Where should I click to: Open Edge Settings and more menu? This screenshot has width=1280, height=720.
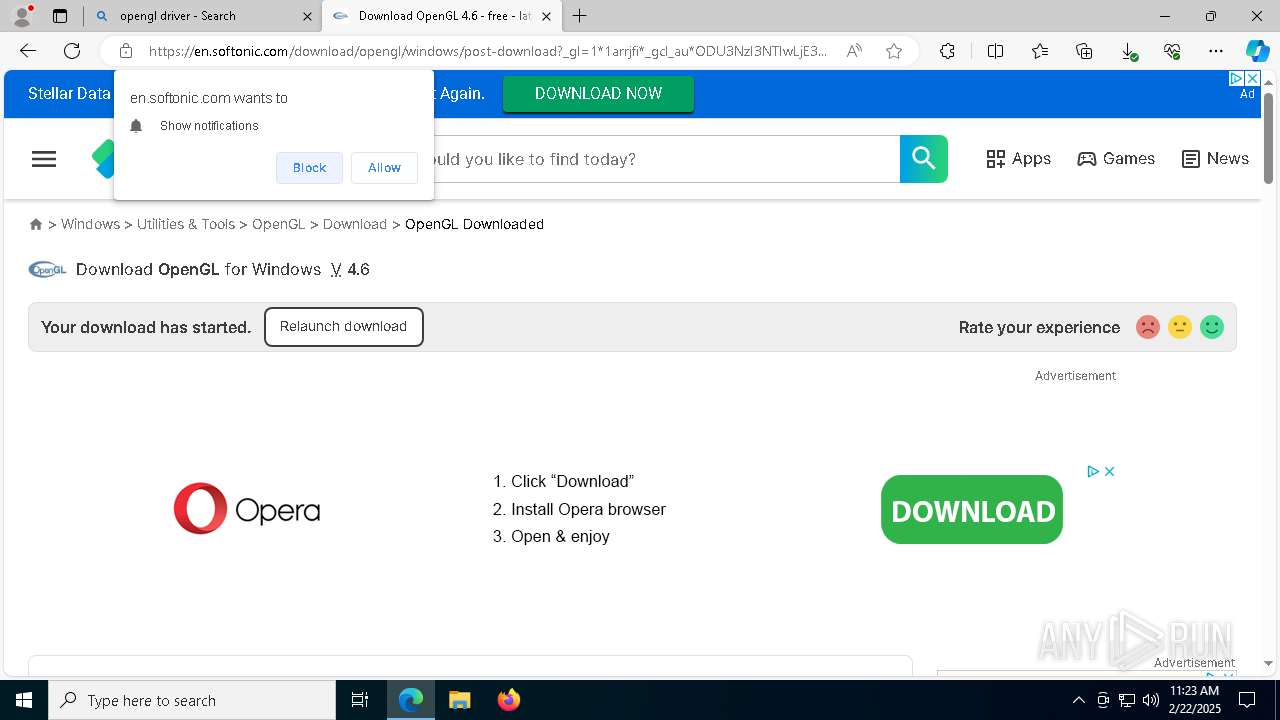click(1216, 51)
